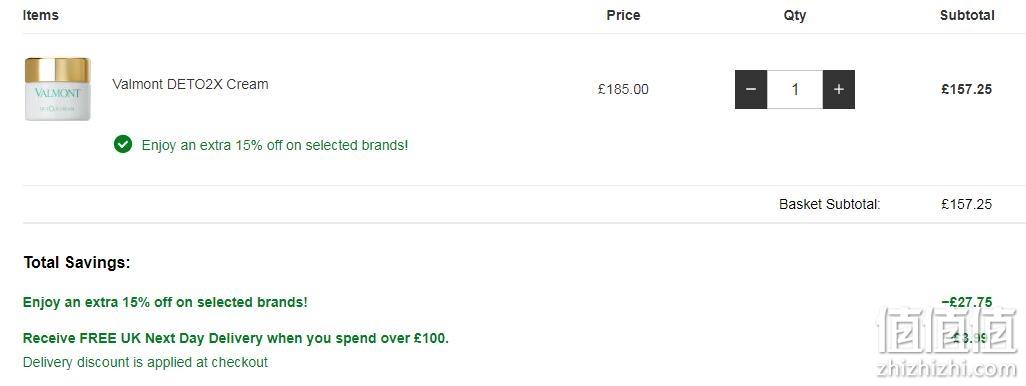Click the Qty column header
Screen dimensions: 1026x386
point(795,15)
